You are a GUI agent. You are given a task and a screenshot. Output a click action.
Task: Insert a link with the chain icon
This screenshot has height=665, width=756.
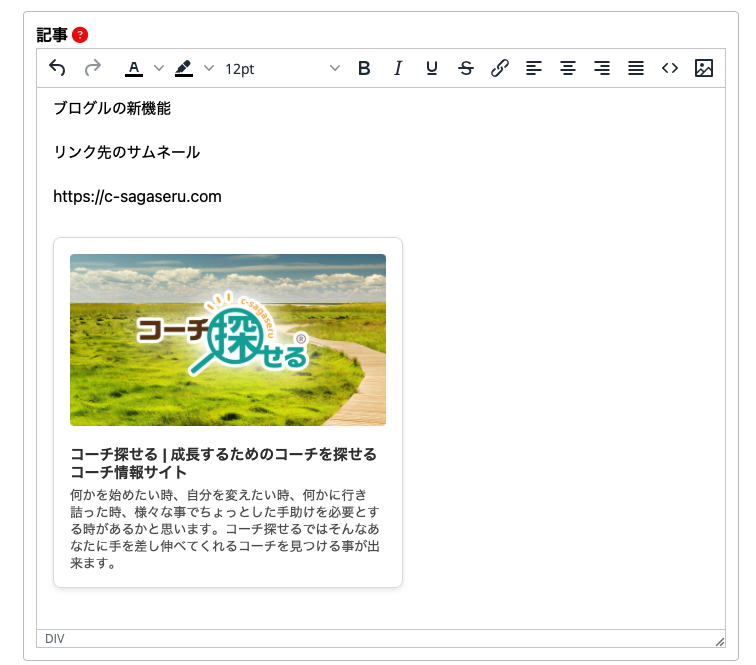point(500,68)
